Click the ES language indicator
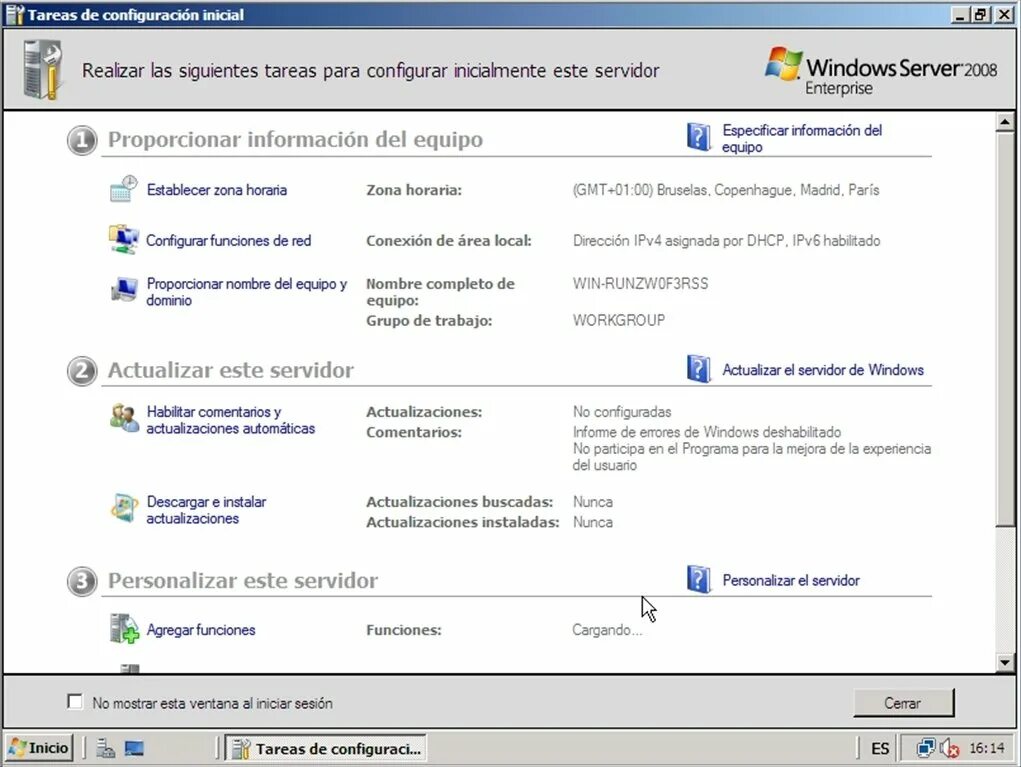The height and width of the screenshot is (767, 1021). (x=880, y=748)
